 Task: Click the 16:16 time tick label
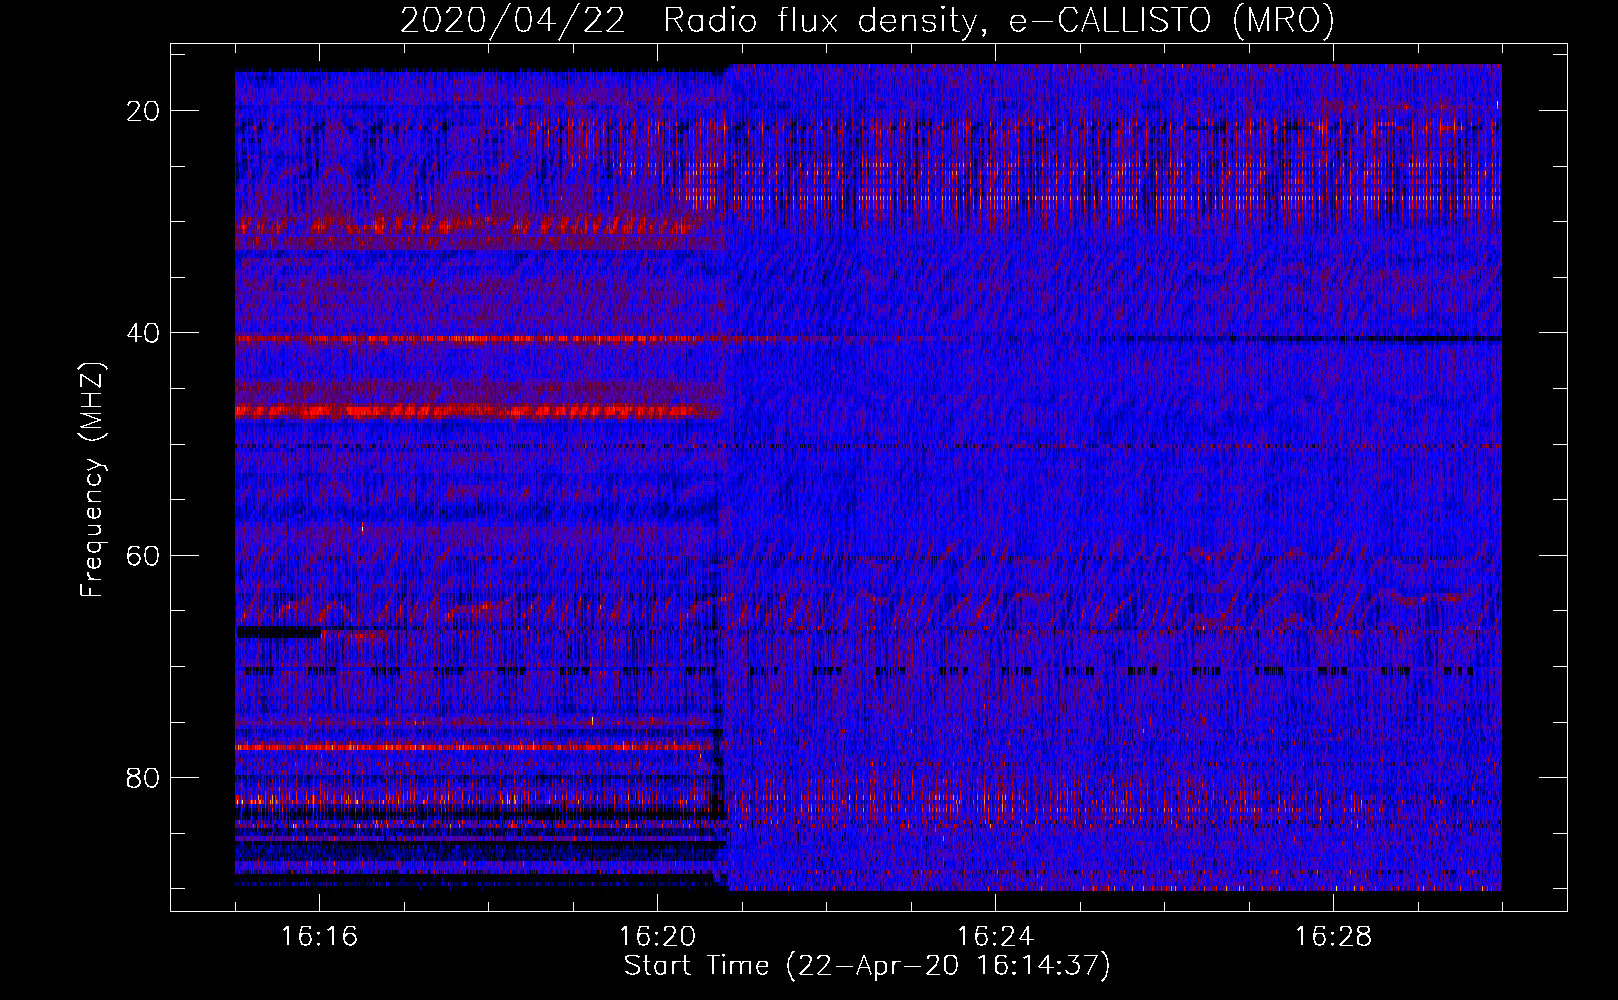pos(319,936)
